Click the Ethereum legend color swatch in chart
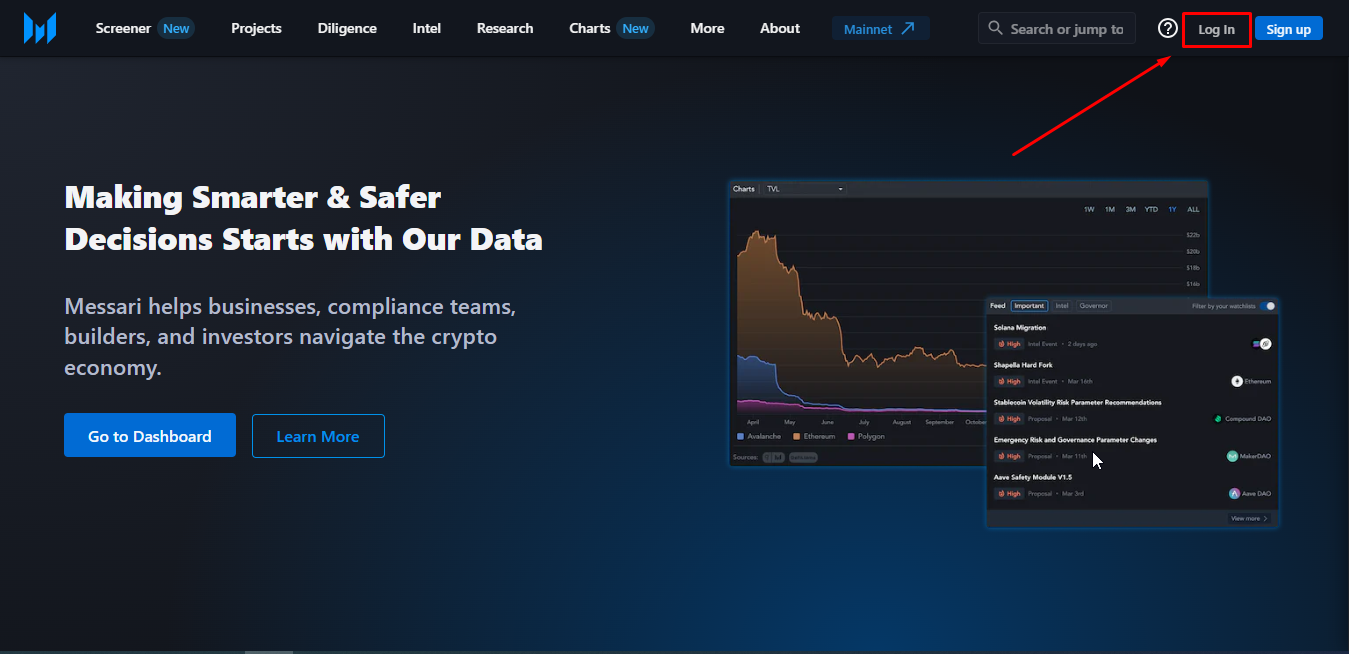 796,437
